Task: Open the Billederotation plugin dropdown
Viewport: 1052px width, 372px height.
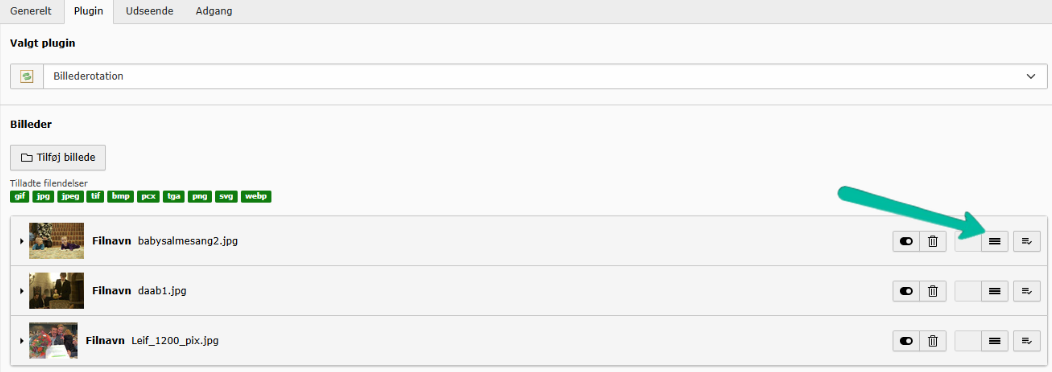Action: tap(529, 77)
